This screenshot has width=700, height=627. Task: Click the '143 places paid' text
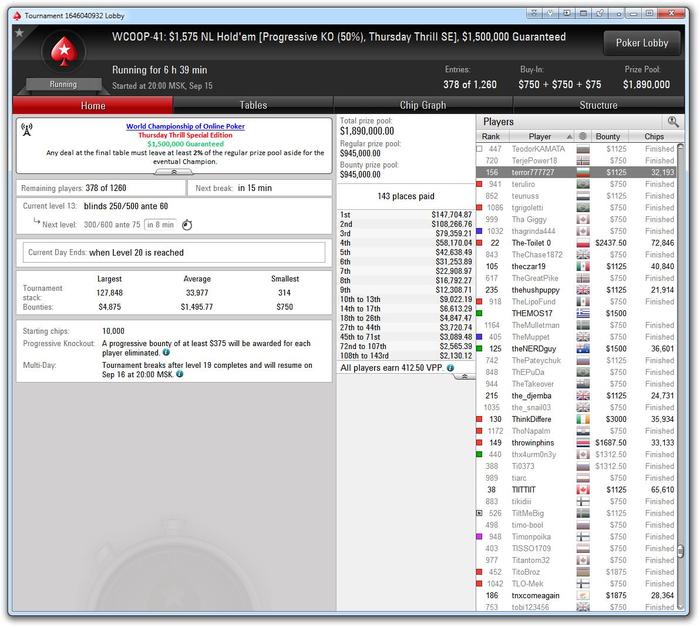[405, 196]
